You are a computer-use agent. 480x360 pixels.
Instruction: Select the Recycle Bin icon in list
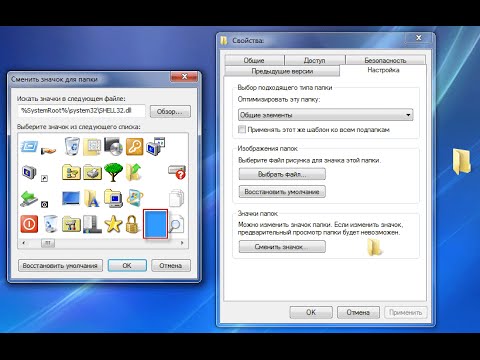pos(72,146)
